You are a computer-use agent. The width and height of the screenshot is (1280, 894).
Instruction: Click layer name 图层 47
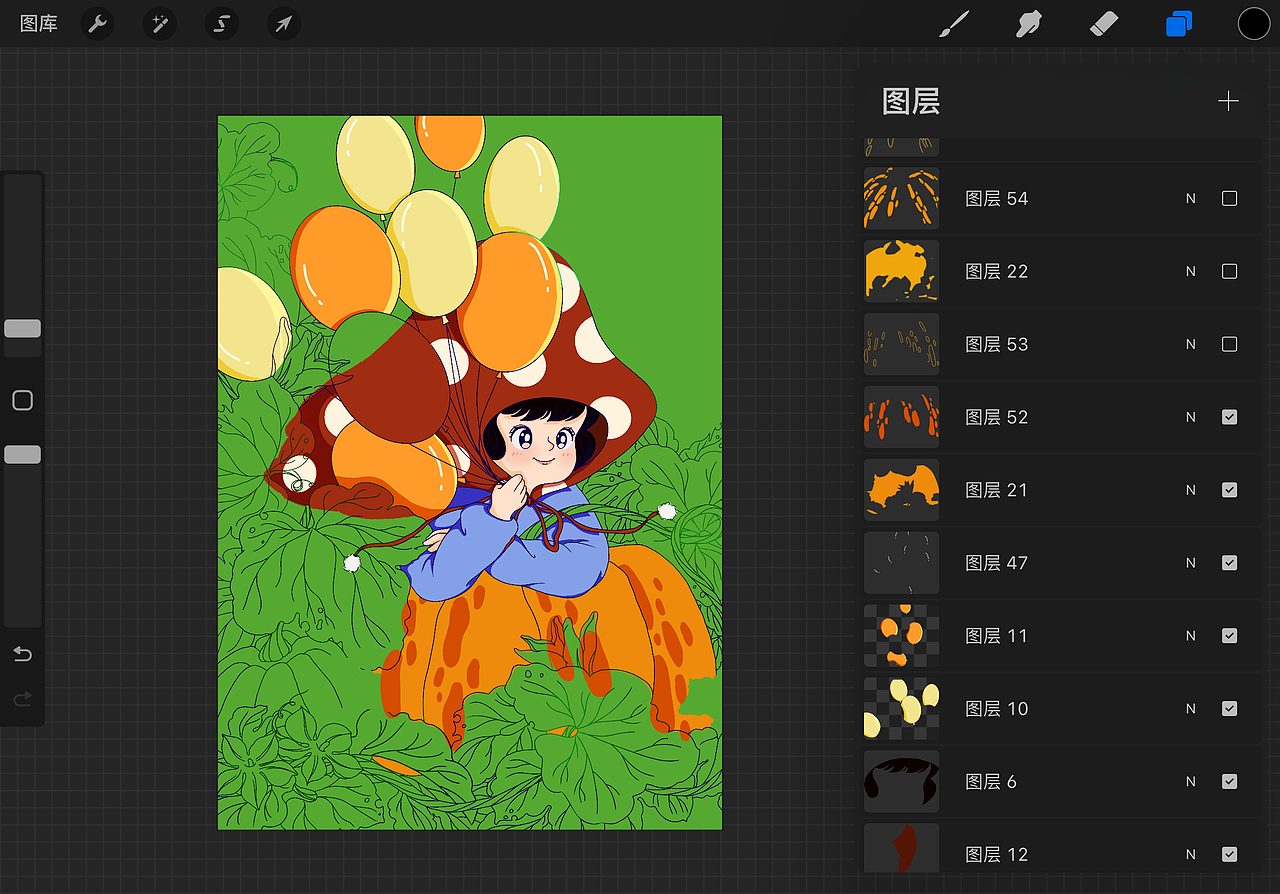[x=996, y=563]
